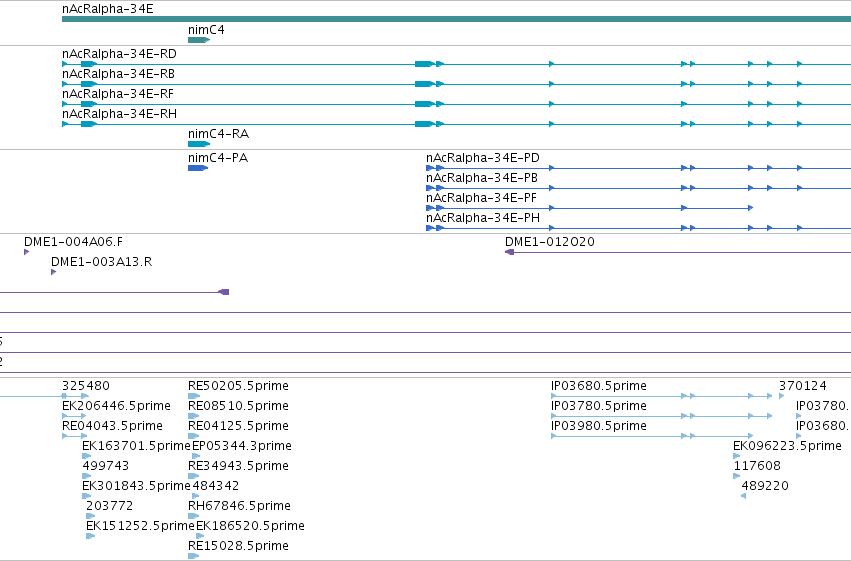The width and height of the screenshot is (851, 561).
Task: Select the EK151252.5prime EST label
Action: coord(140,526)
